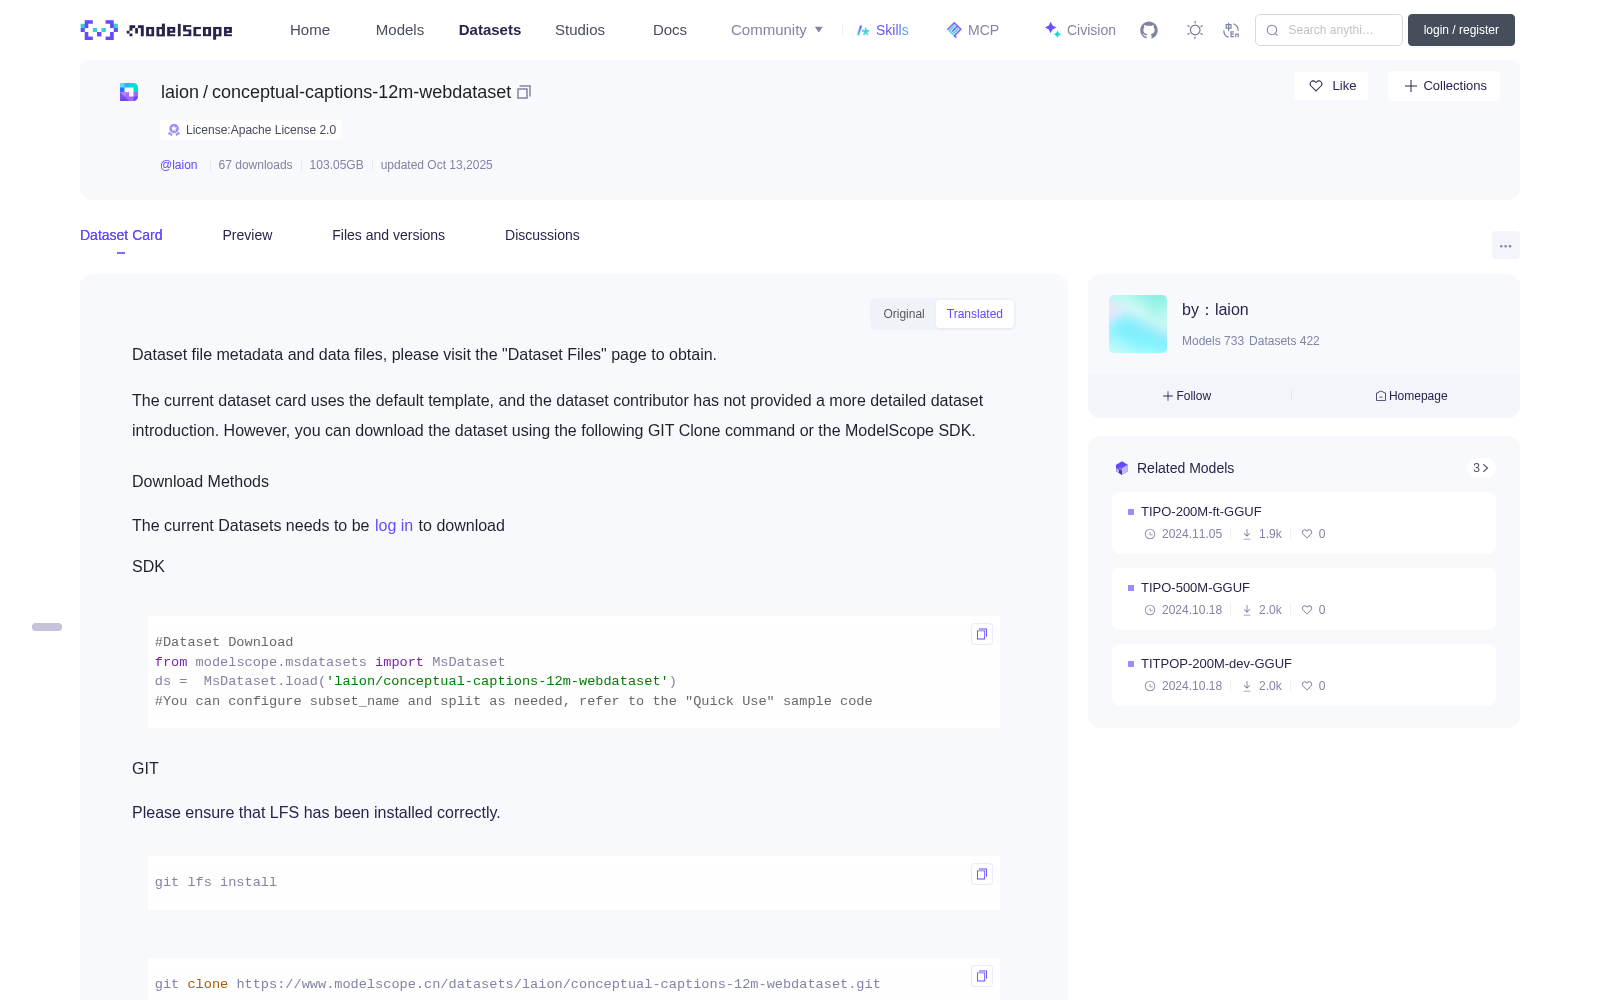The width and height of the screenshot is (1600, 1000).
Task: Switch to the Preview tab
Action: click(247, 235)
